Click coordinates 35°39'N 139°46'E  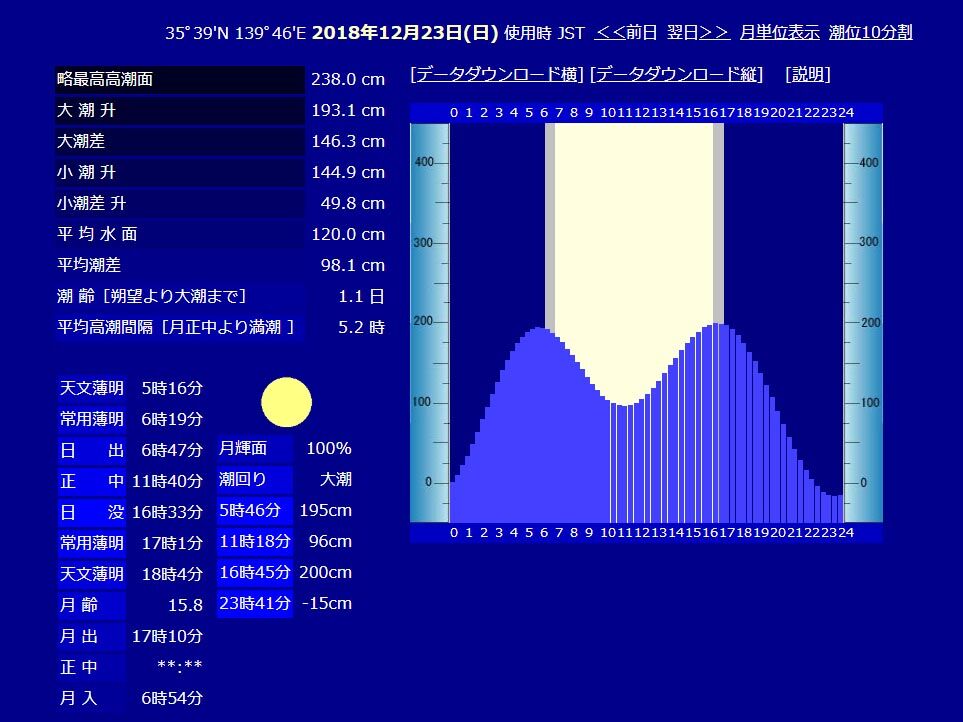[x=235, y=33]
